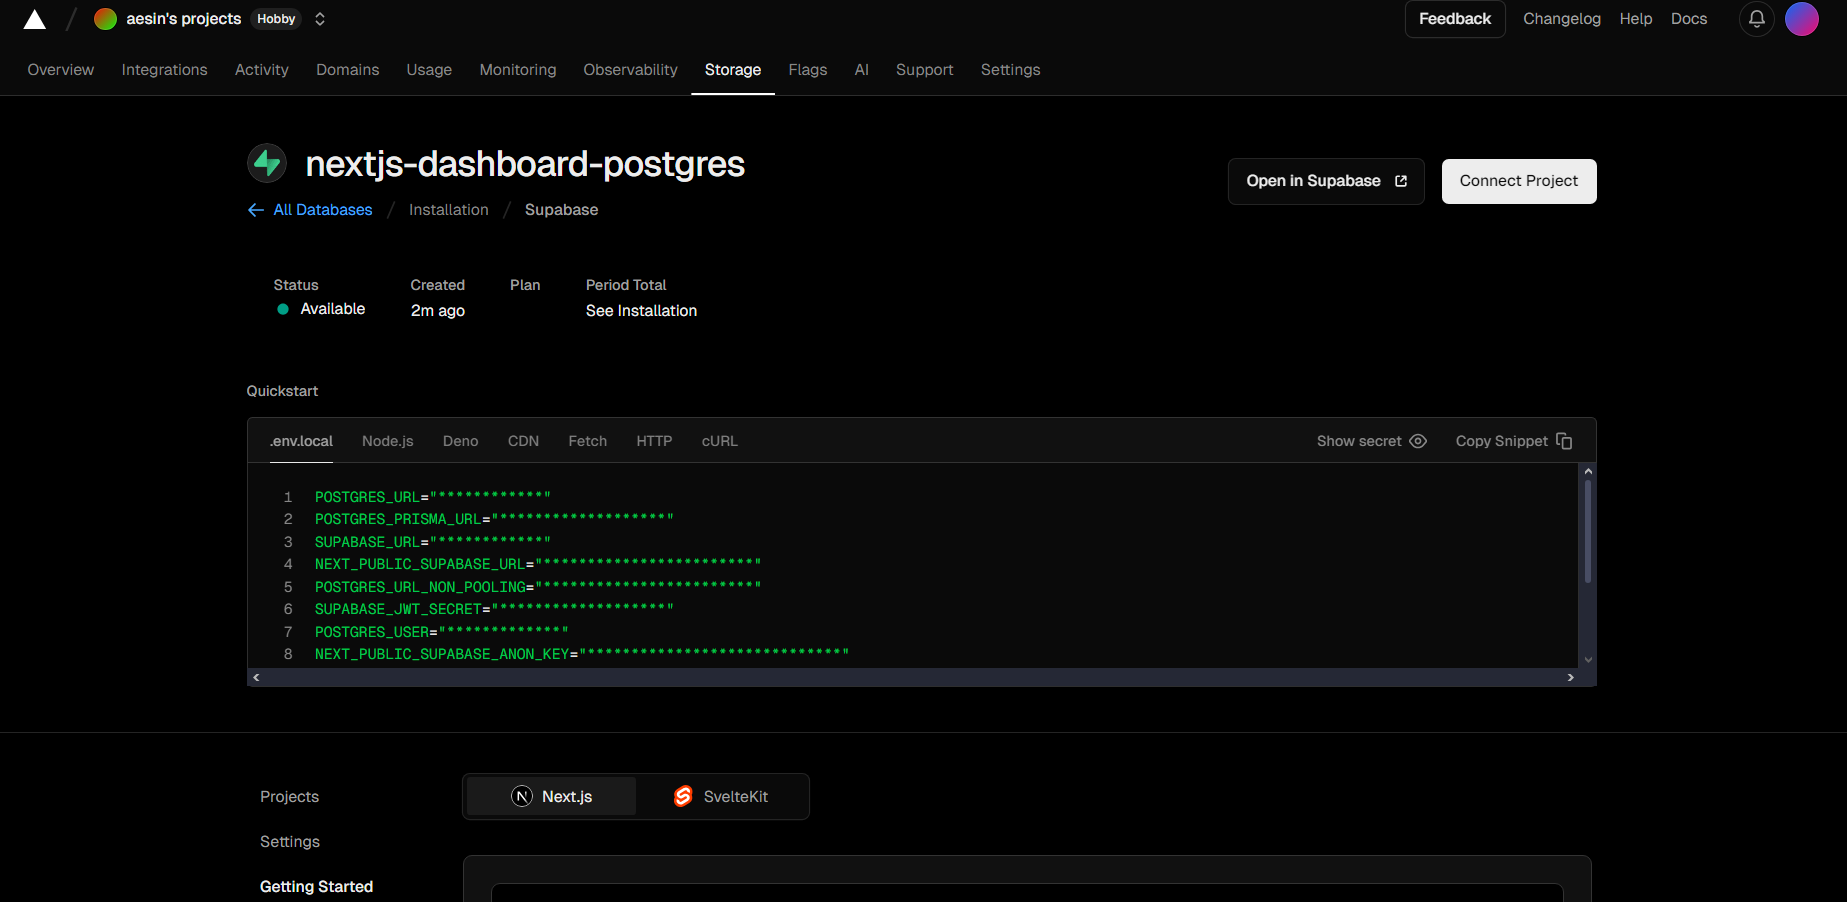Switch to the Node.js quickstart tab

tap(387, 441)
